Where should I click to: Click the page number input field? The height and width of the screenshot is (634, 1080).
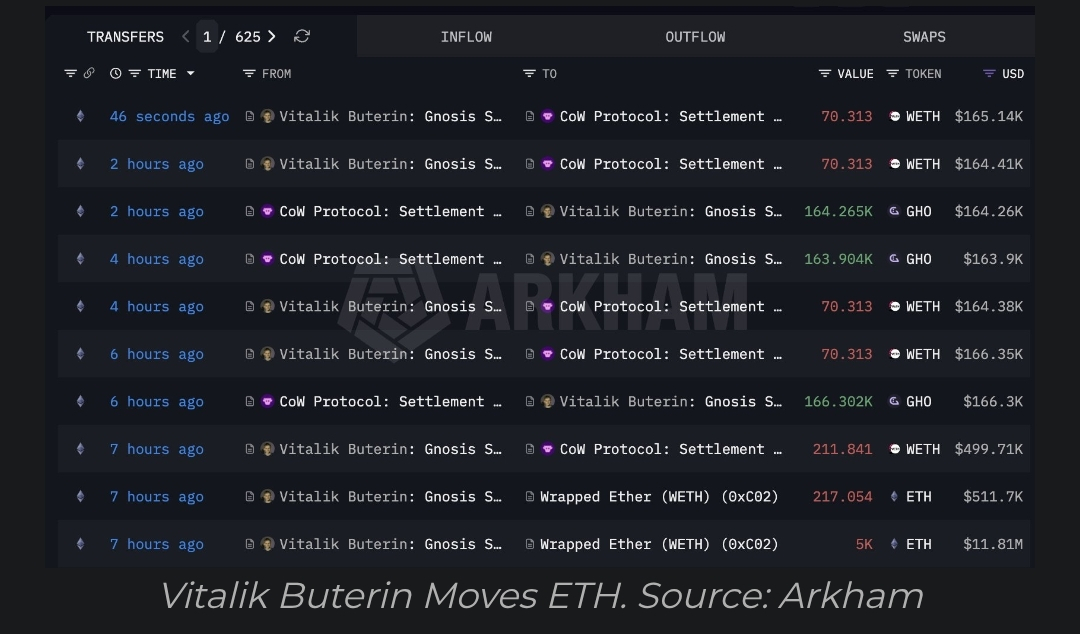tap(207, 37)
